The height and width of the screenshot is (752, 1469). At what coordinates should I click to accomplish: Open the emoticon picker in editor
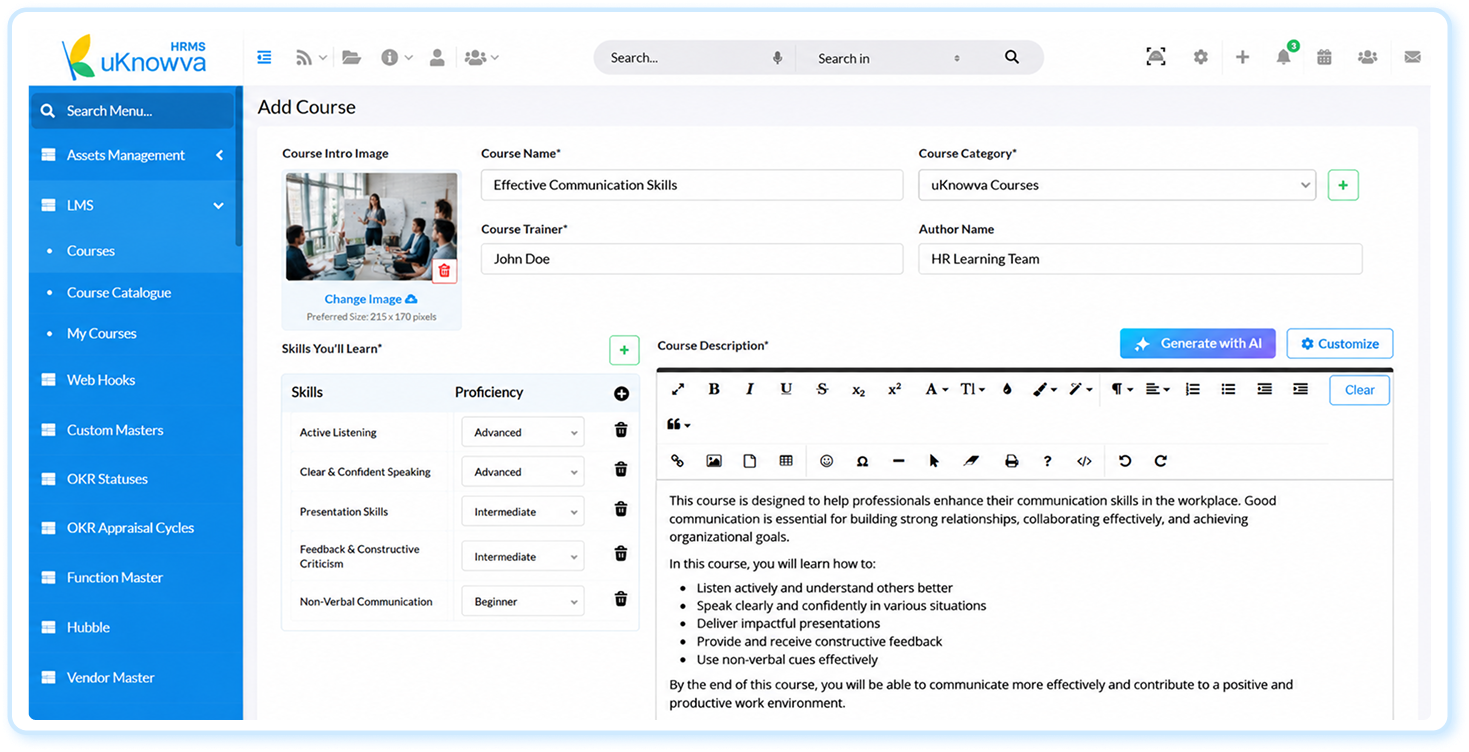click(x=826, y=461)
